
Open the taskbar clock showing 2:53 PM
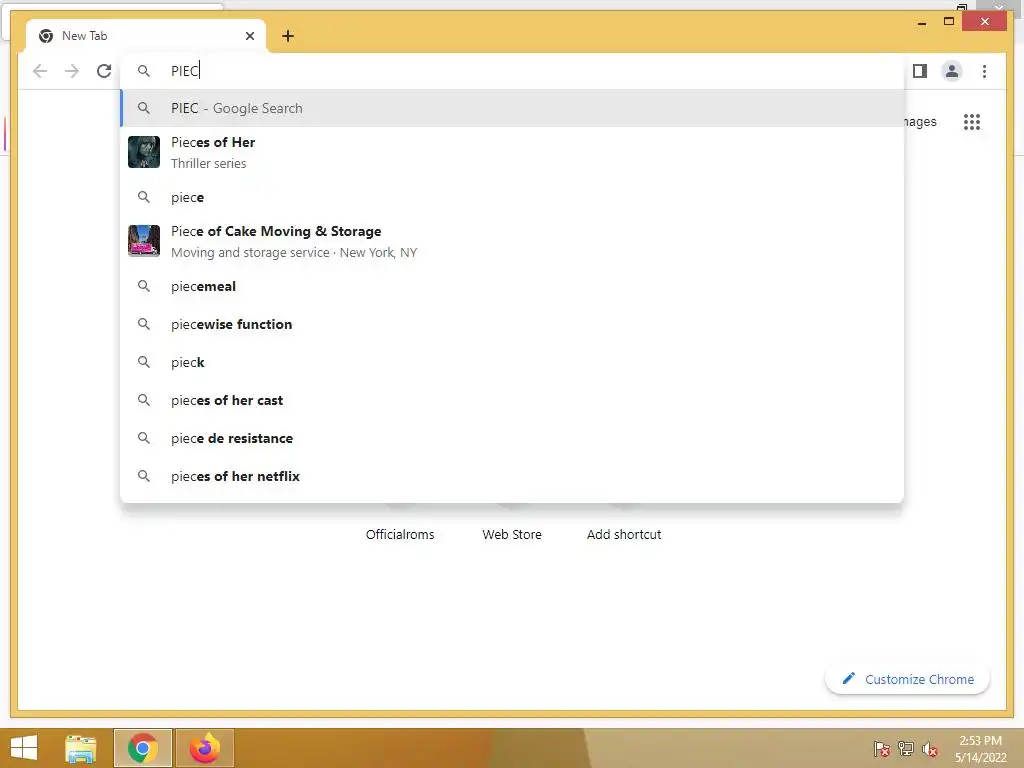pyautogui.click(x=980, y=748)
